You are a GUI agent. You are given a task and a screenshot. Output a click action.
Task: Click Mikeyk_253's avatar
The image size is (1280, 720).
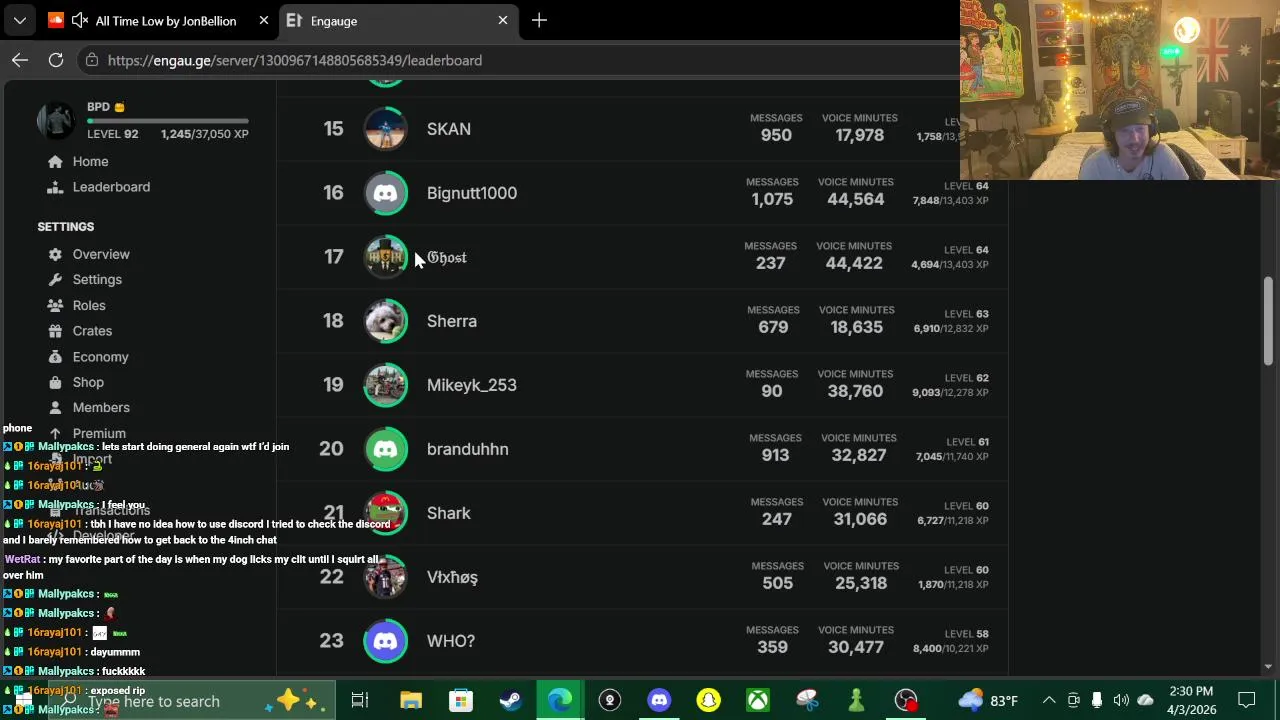click(x=385, y=385)
